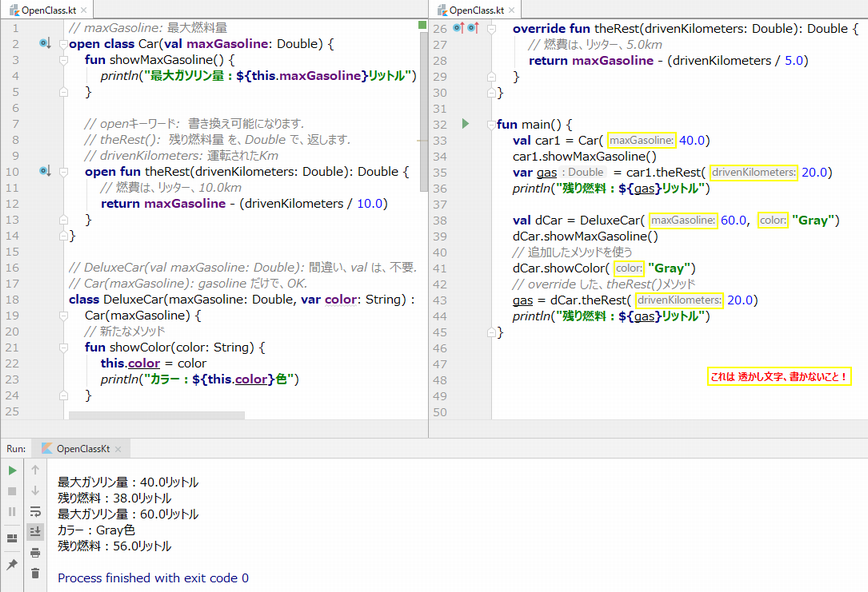Click the comment '// 追加したメソッドを使う' on line 40

(x=572, y=253)
